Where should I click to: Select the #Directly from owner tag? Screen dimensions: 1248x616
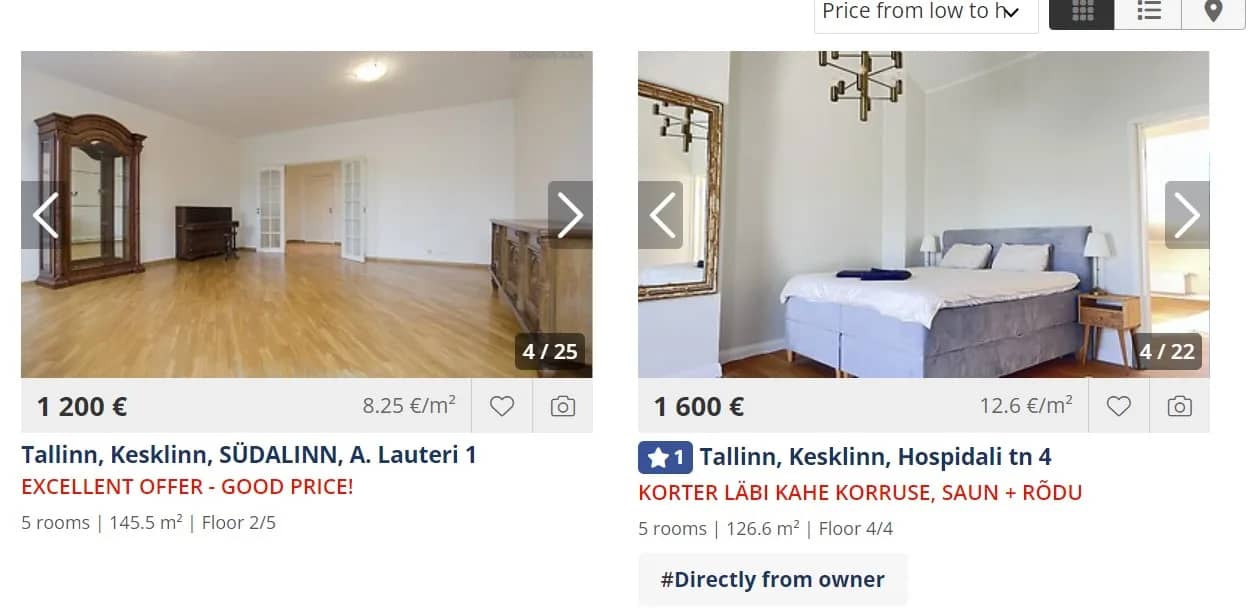[x=773, y=579]
